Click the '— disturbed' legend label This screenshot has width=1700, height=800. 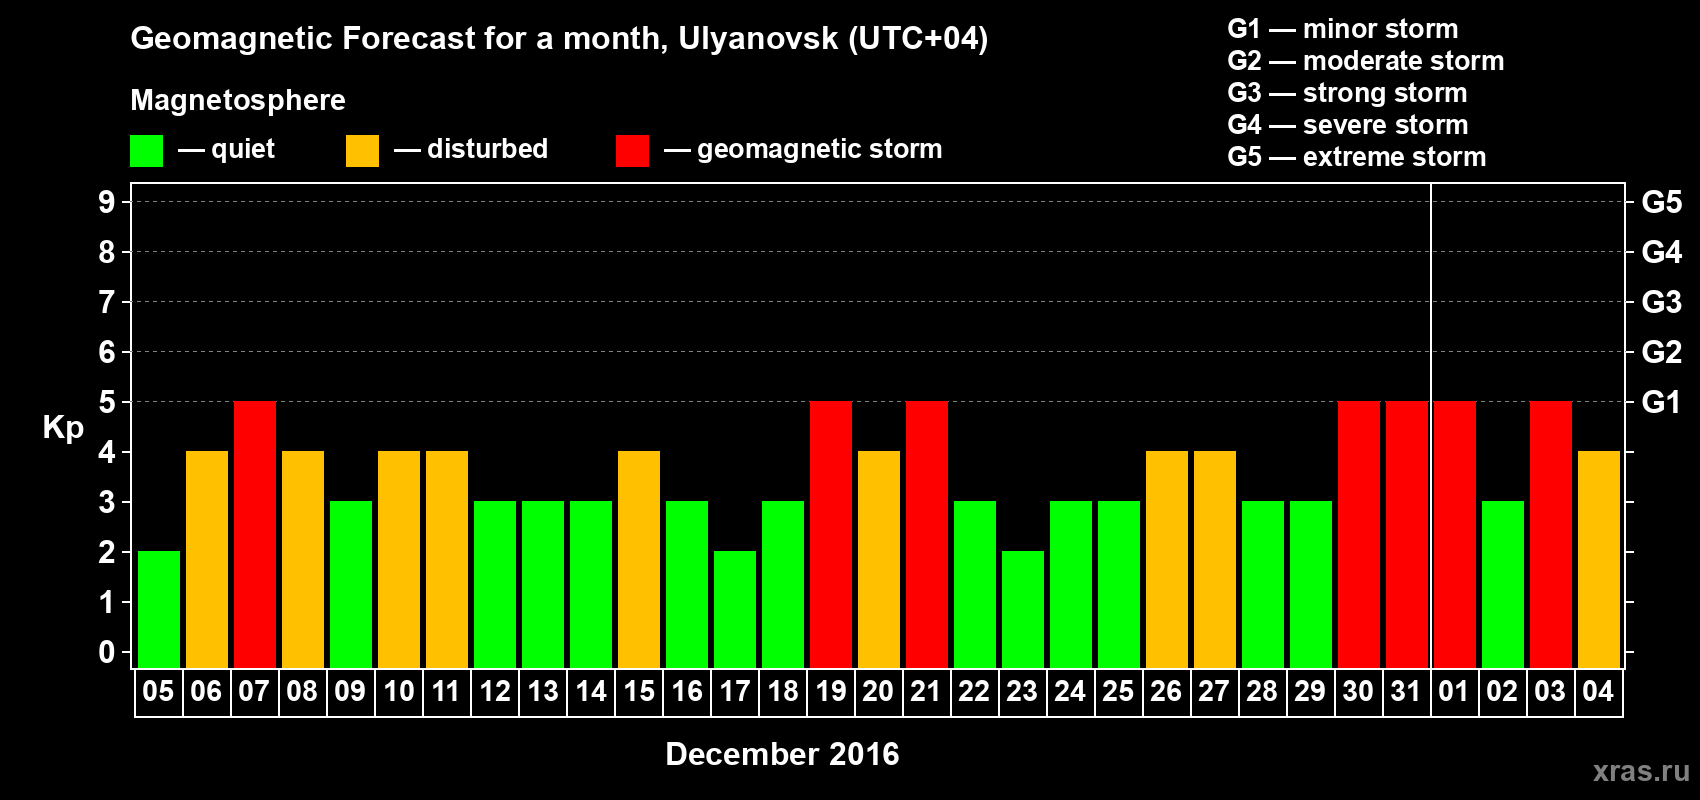471,149
